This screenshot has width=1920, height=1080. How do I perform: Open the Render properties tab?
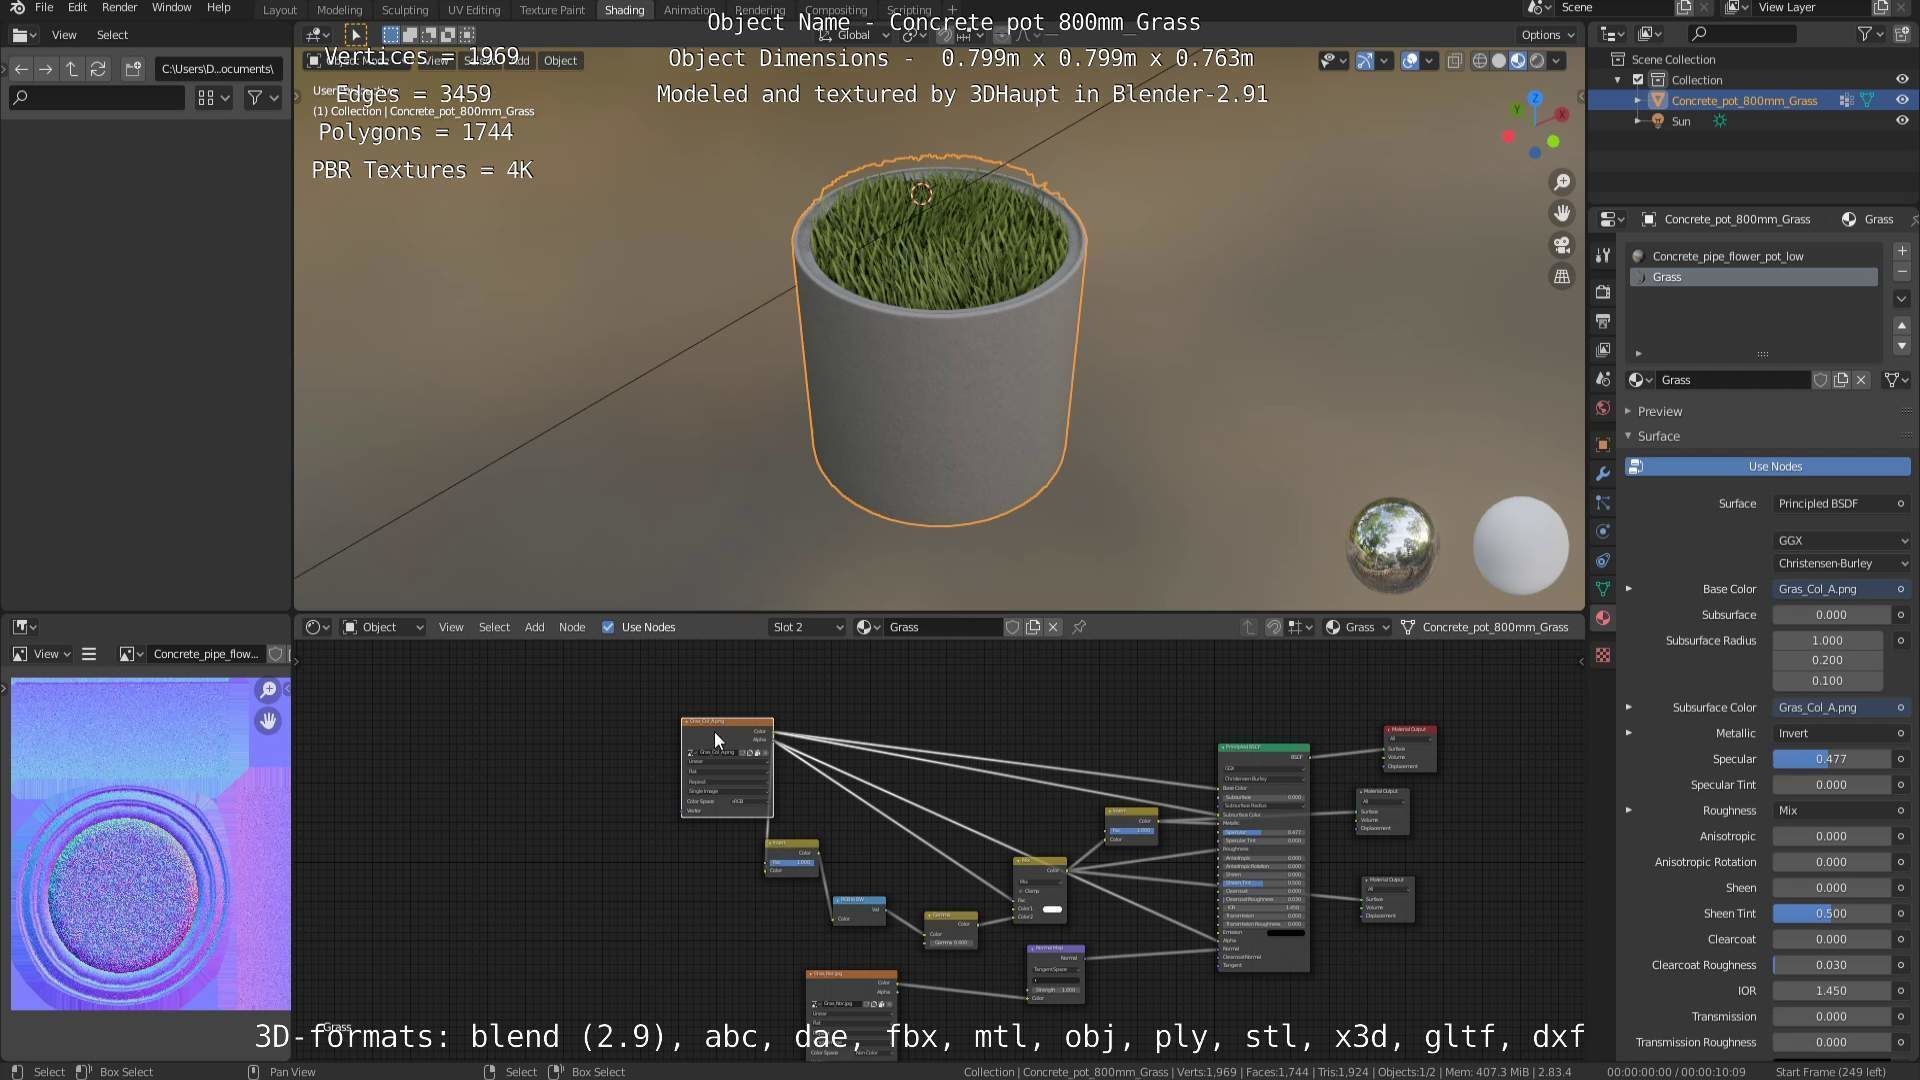tap(1603, 292)
